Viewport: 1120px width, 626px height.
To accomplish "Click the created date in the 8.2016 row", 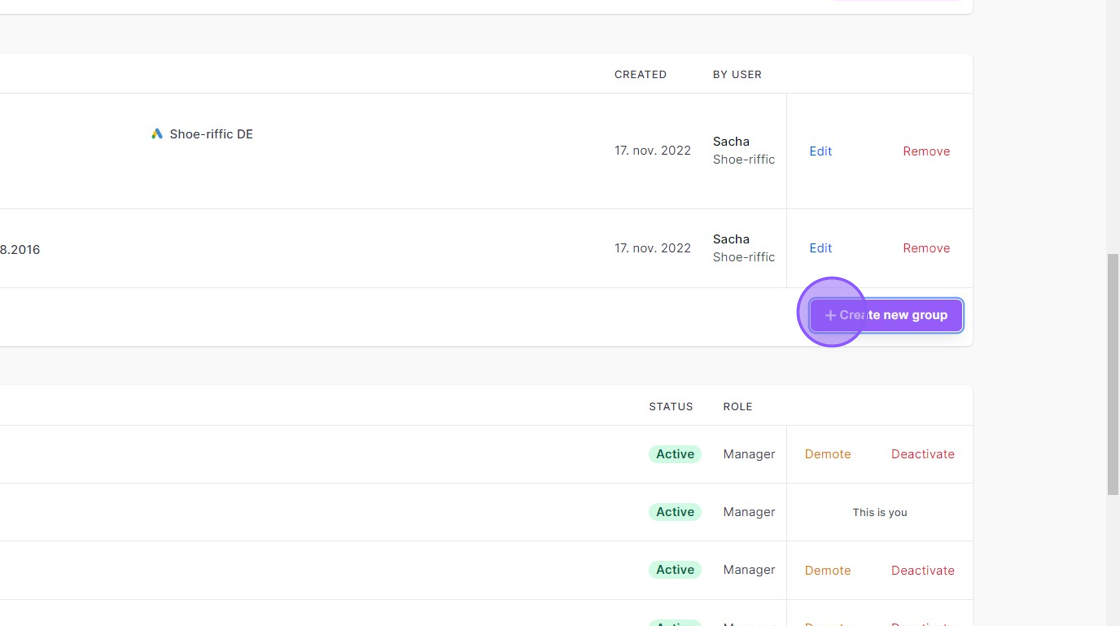I will [652, 248].
